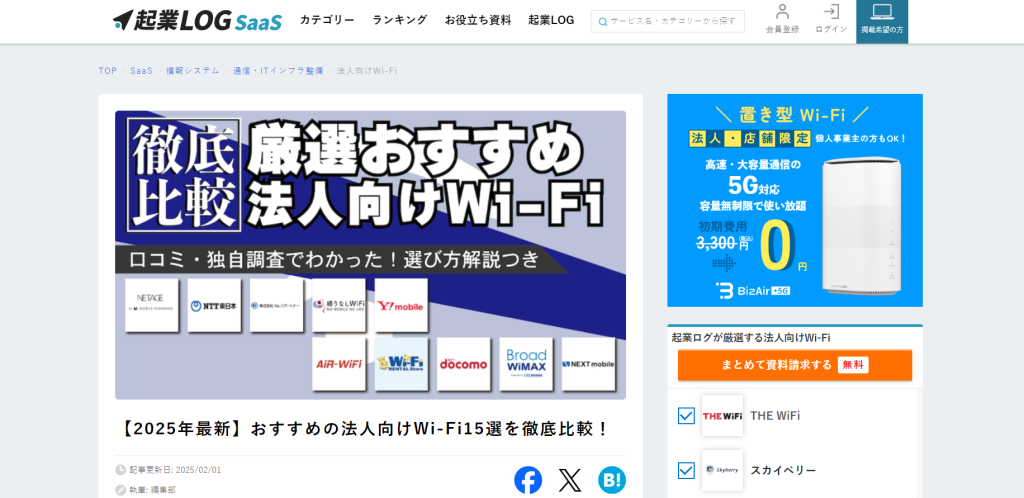Open the ランキング menu item

click(x=400, y=20)
